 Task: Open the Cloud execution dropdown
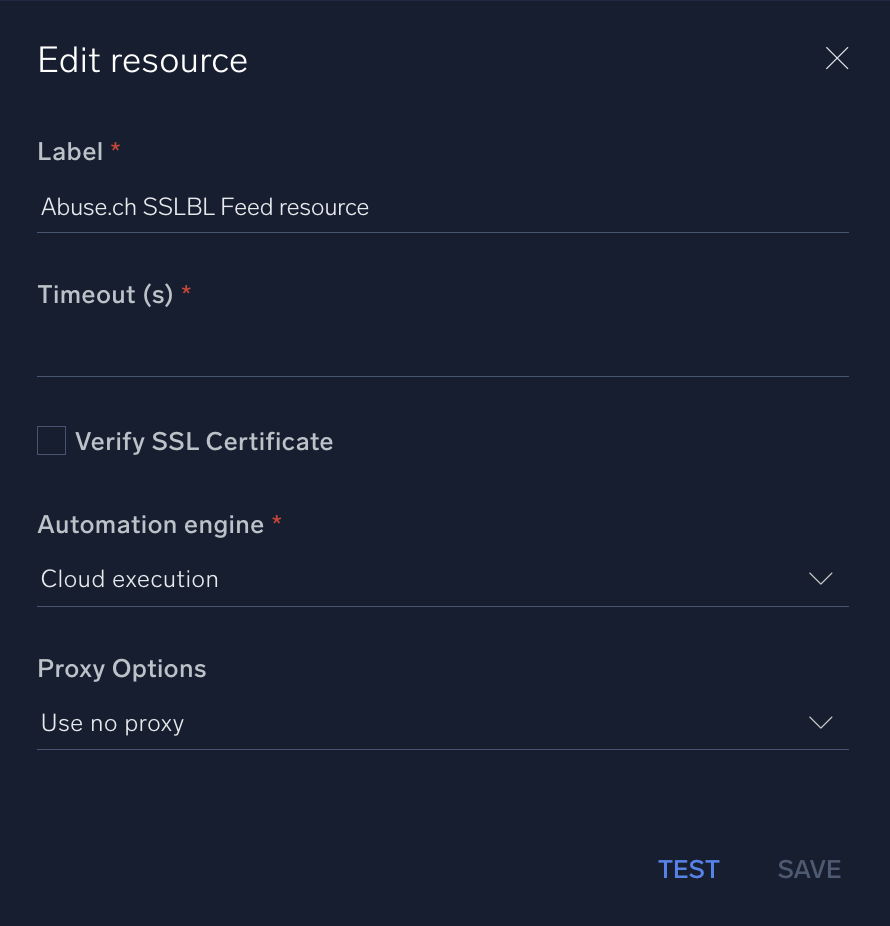443,578
